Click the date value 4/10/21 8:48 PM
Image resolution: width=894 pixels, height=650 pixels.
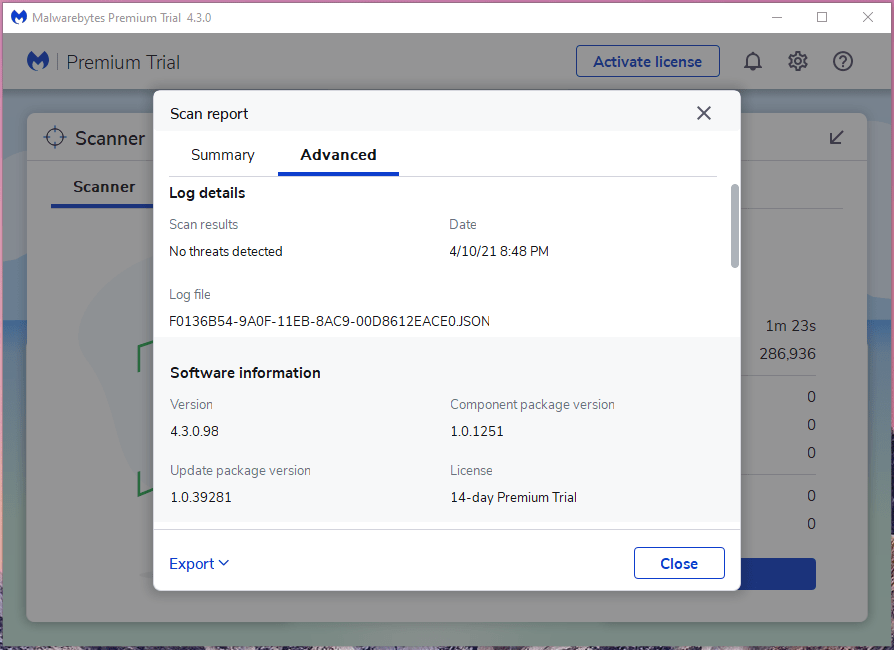tap(499, 251)
